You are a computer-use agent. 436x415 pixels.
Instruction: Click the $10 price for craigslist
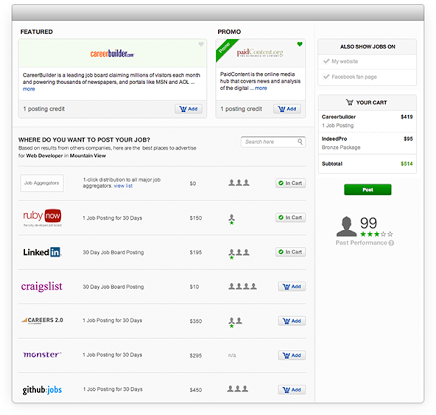194,287
